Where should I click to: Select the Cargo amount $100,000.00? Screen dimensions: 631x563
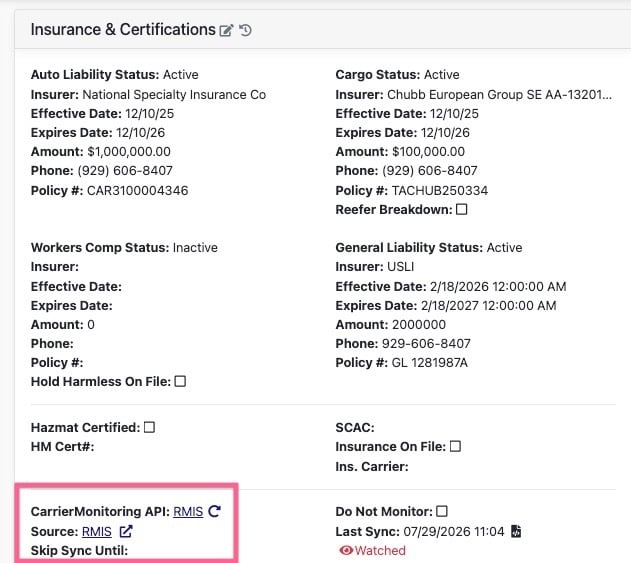tap(429, 152)
